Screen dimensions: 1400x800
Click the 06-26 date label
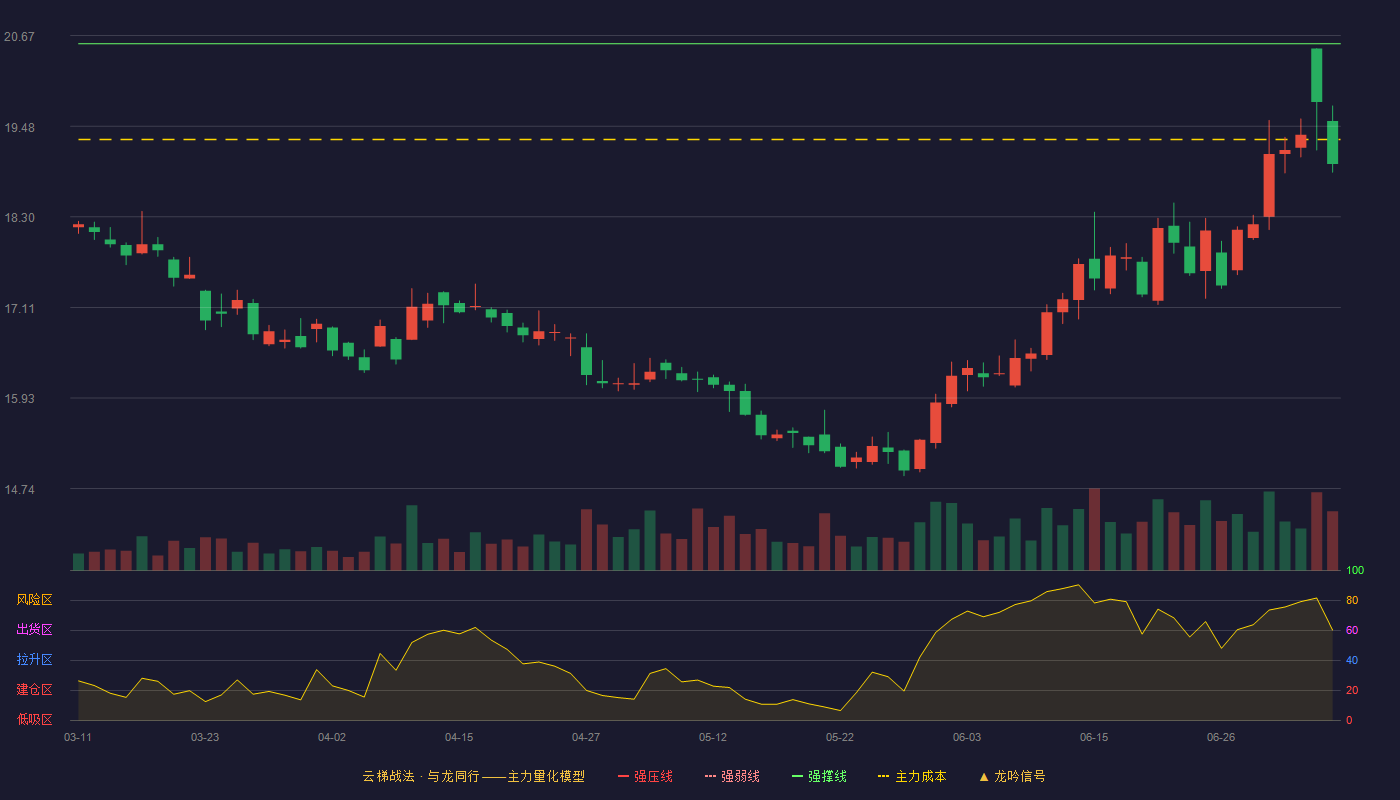point(1221,737)
